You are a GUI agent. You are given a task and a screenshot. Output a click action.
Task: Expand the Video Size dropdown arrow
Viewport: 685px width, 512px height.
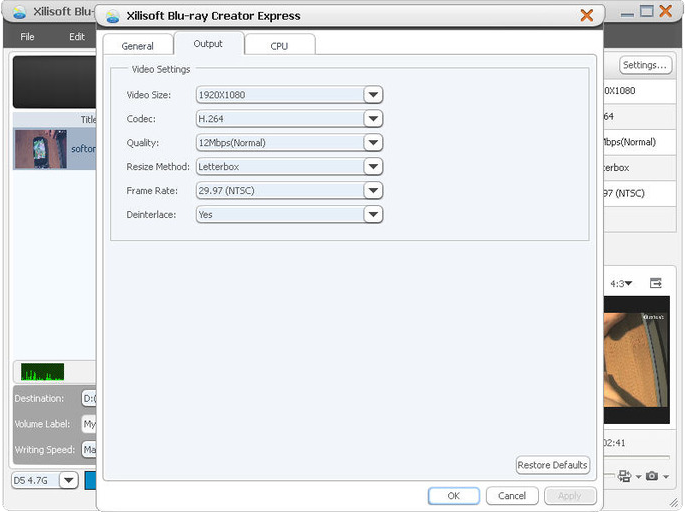tap(373, 95)
